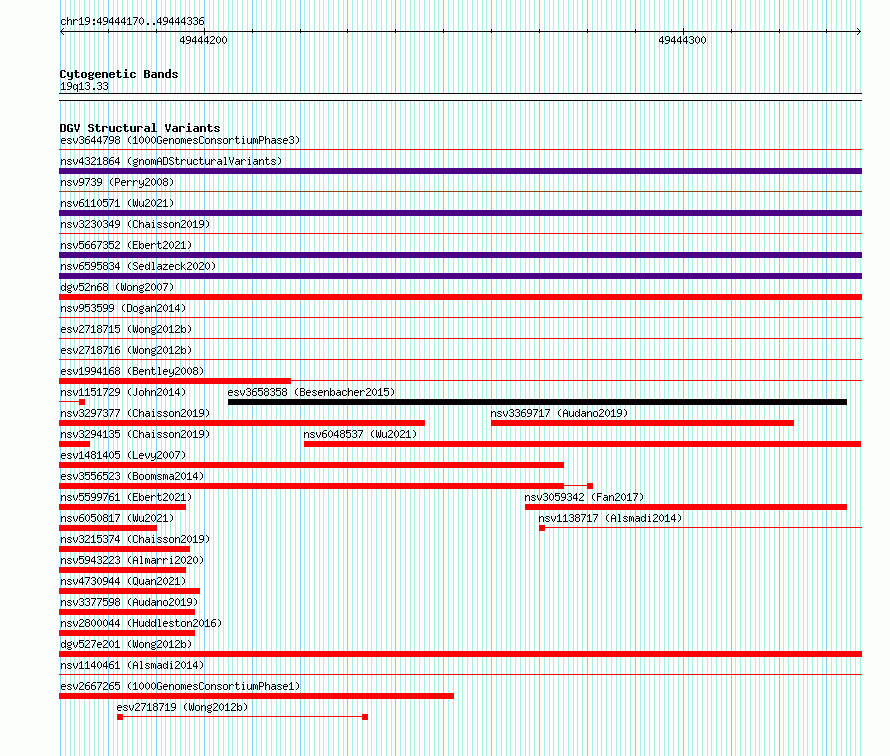
Task: Open variant esv3658358 (Besenbacher2015)
Action: click(311, 392)
